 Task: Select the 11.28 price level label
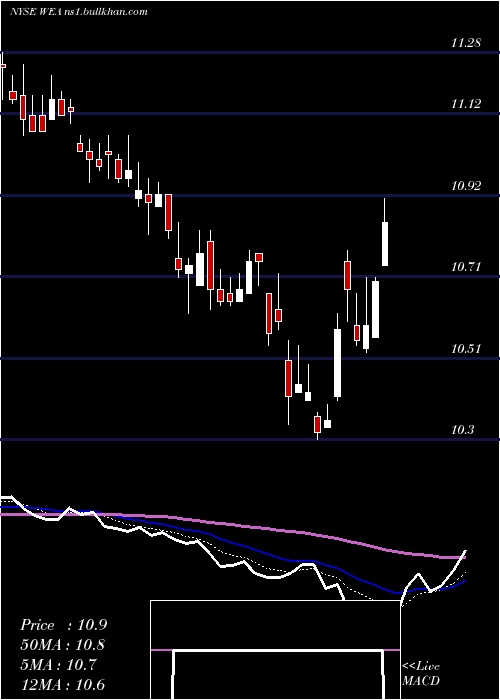coord(466,43)
